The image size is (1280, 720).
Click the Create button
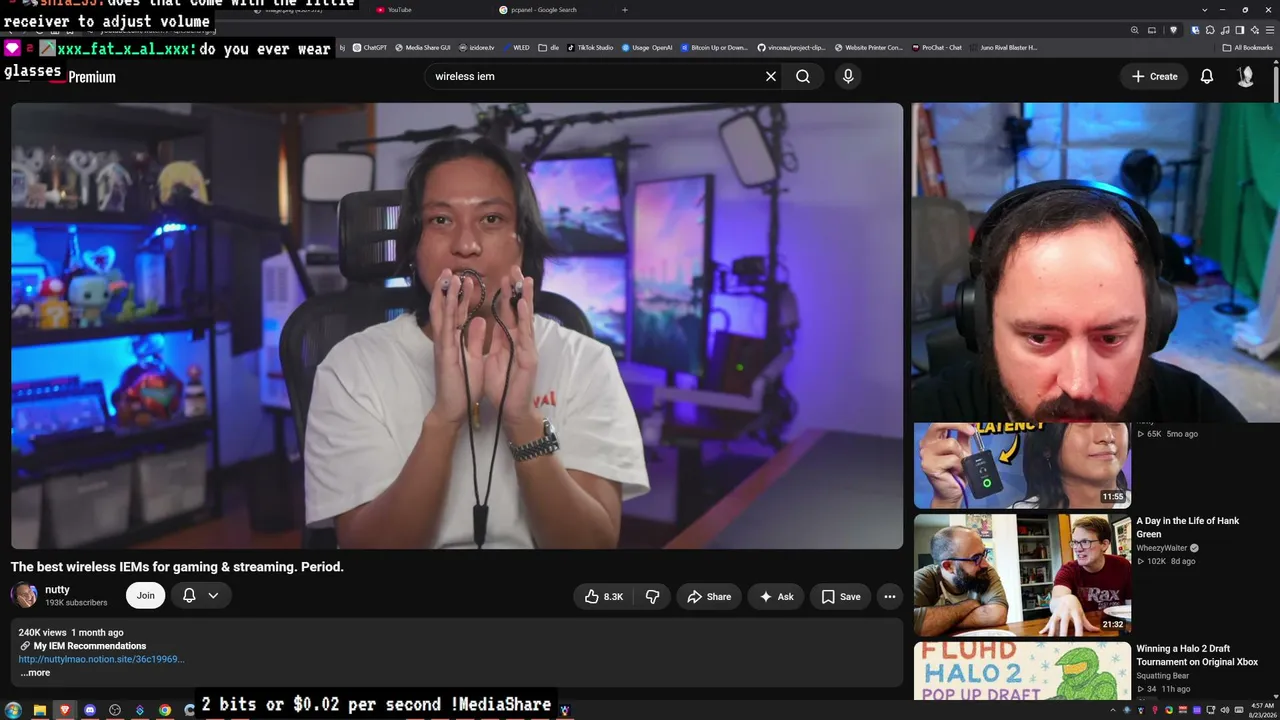(x=1155, y=76)
